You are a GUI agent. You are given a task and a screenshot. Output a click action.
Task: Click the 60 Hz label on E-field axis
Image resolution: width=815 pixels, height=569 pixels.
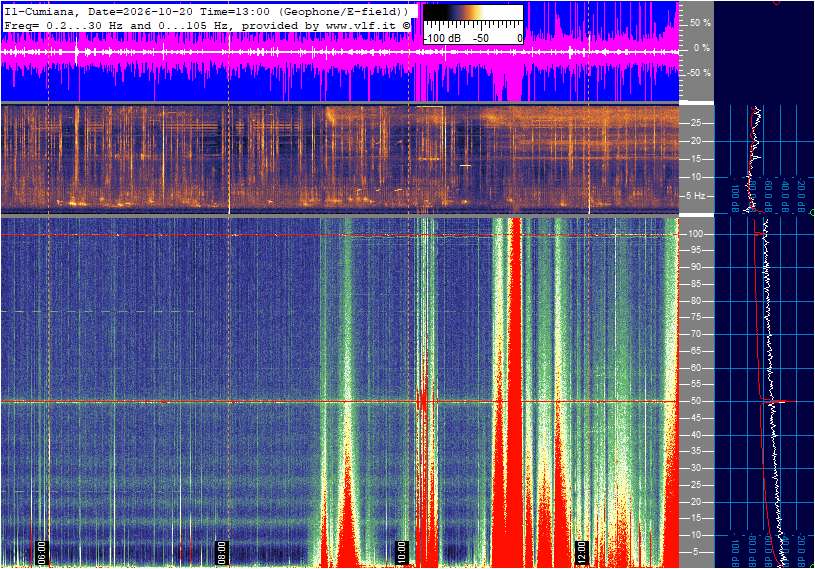pos(695,368)
